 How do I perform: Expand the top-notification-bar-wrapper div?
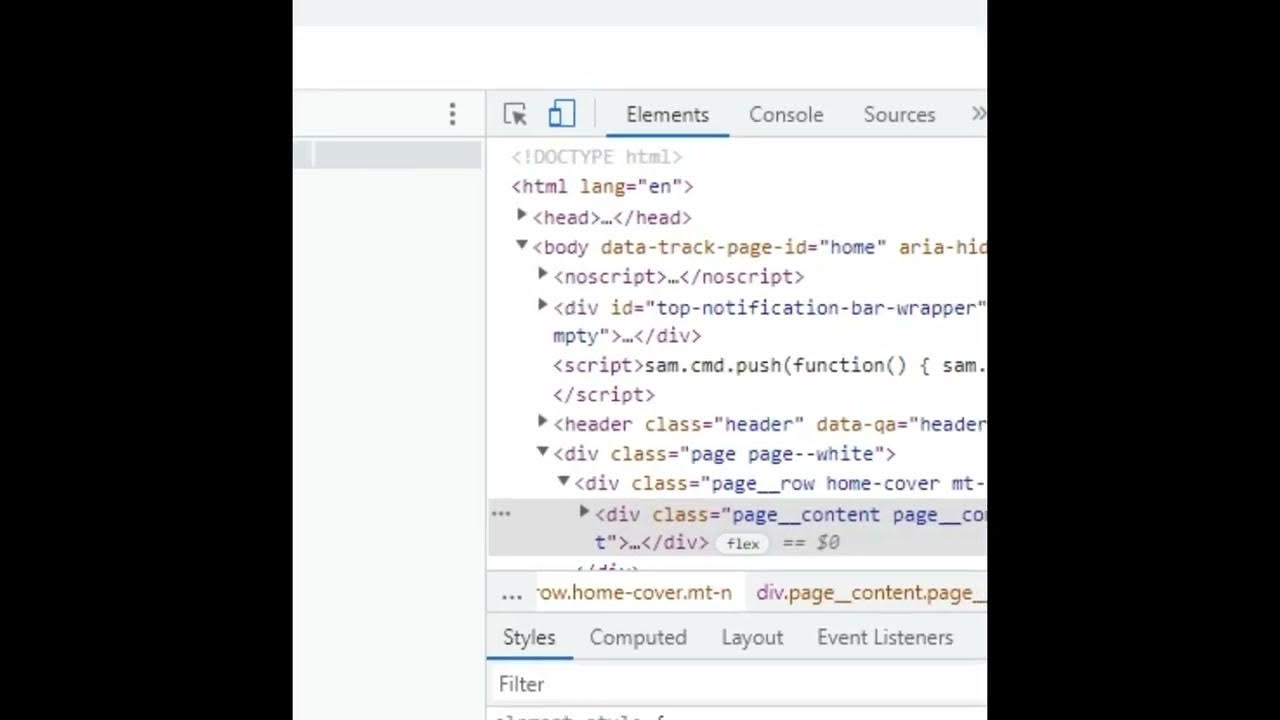543,305
